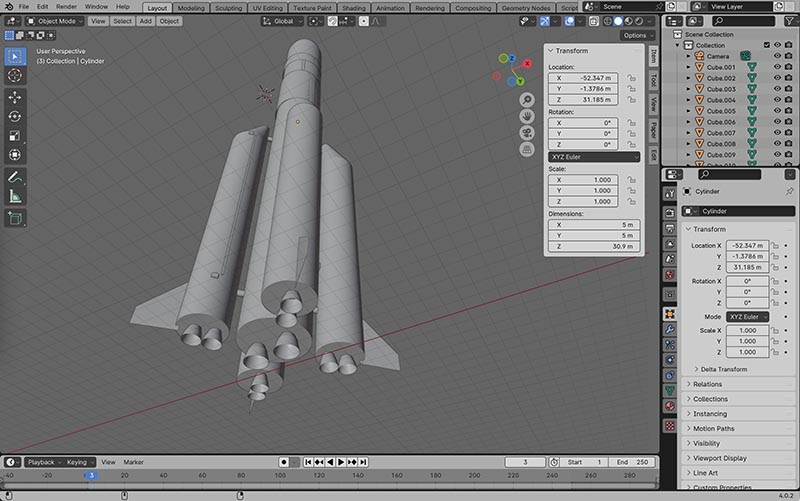Uncheck the Collection exclude checkbox

tap(766, 45)
